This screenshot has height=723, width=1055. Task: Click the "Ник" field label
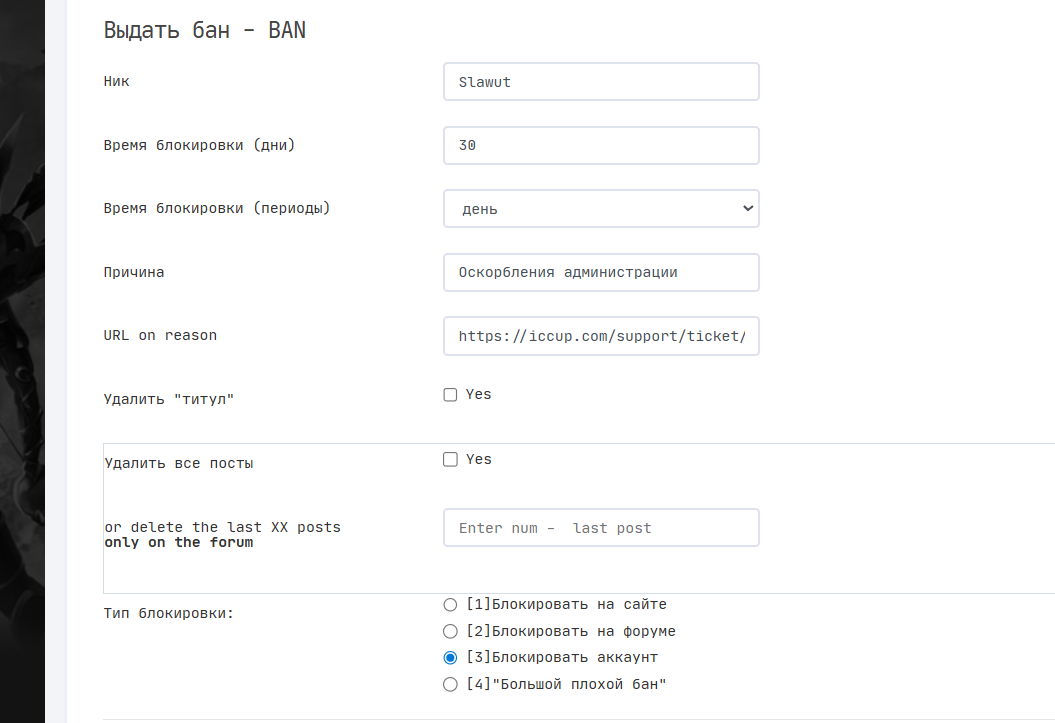point(117,81)
